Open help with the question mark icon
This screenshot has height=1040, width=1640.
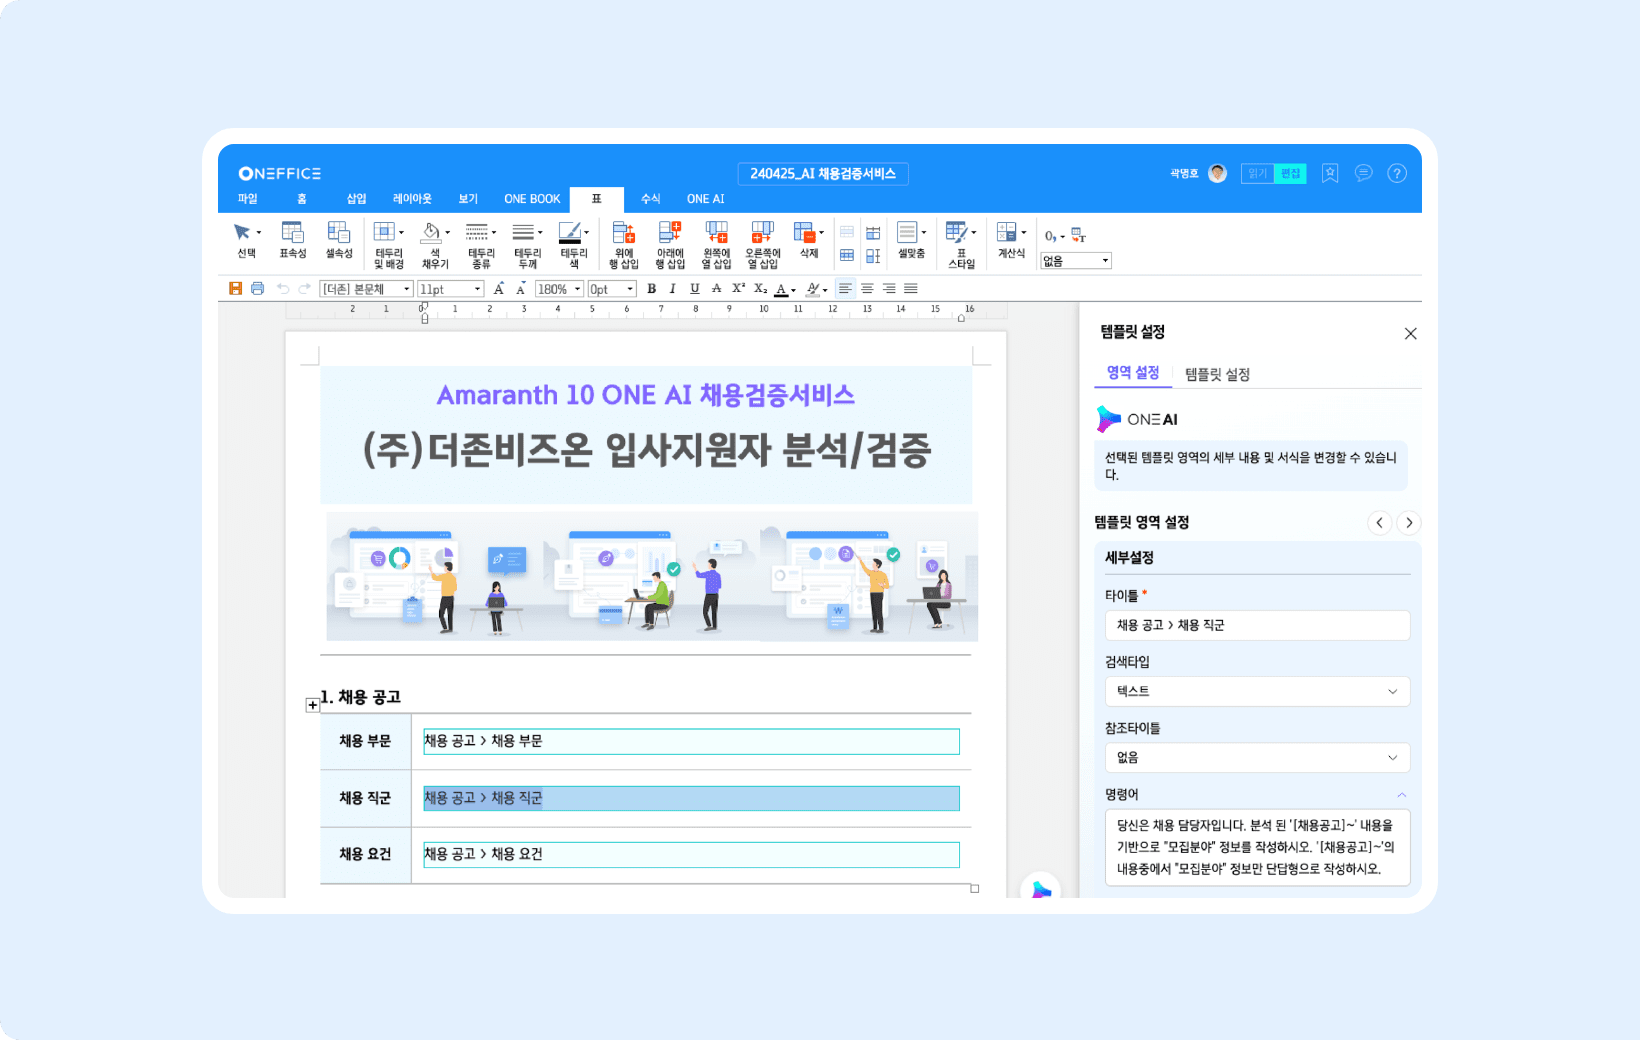[1397, 173]
